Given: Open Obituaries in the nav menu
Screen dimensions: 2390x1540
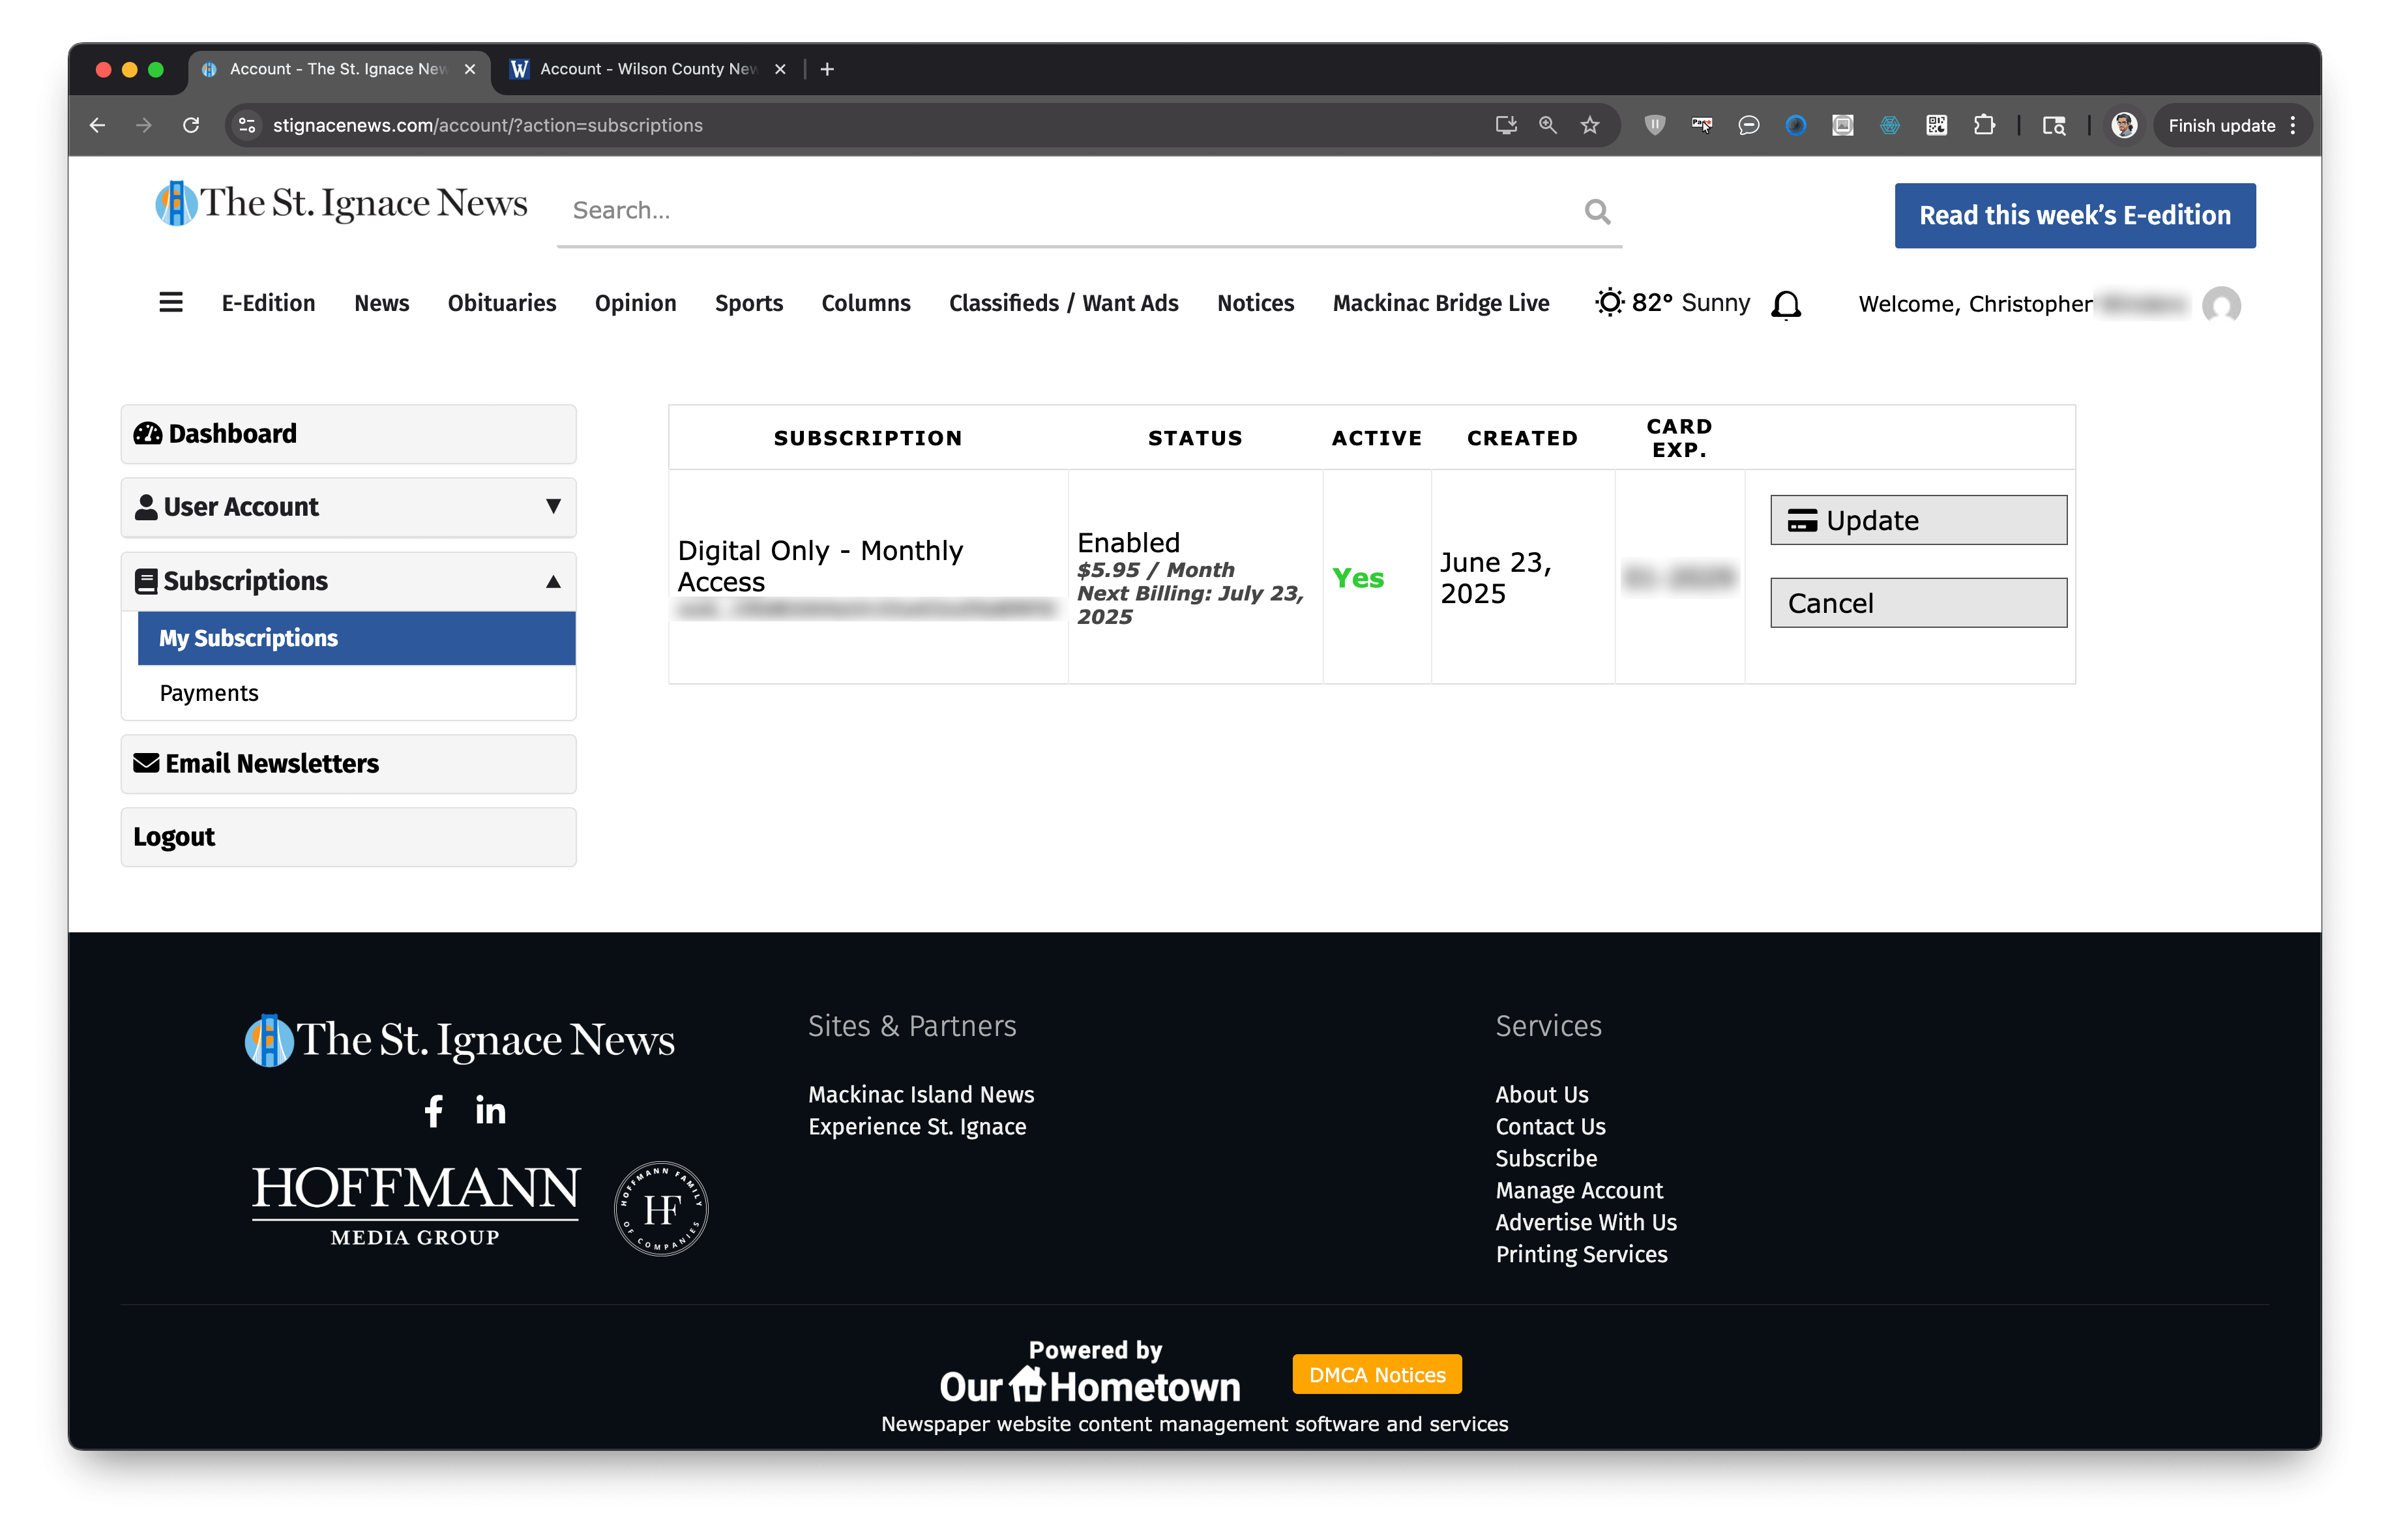Looking at the screenshot, I should [501, 303].
